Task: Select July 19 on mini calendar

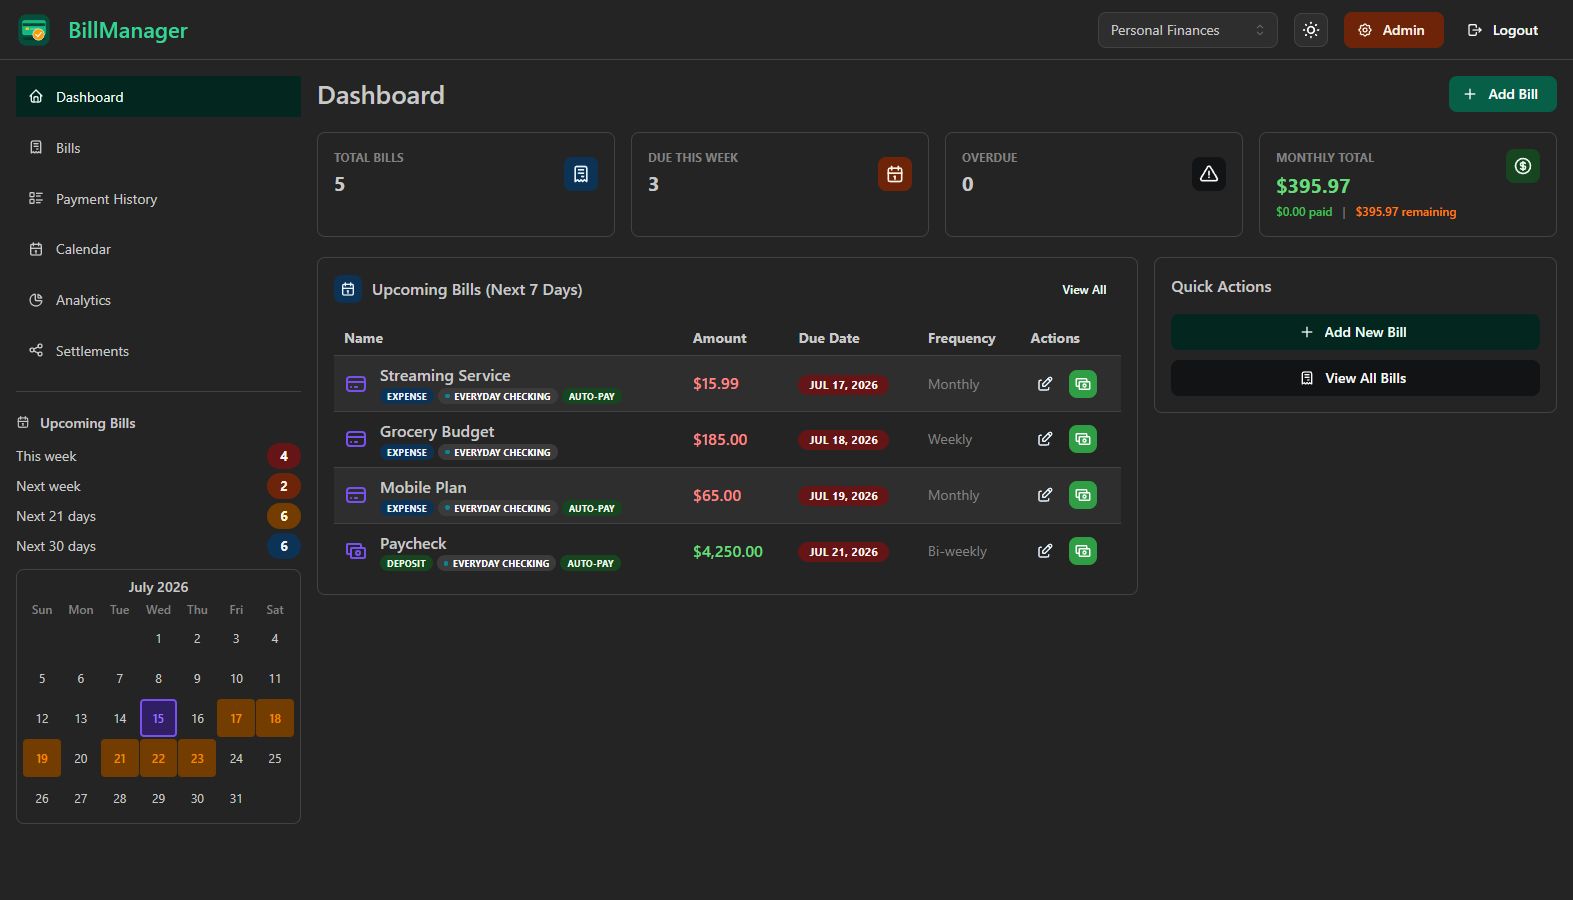Action: (42, 758)
